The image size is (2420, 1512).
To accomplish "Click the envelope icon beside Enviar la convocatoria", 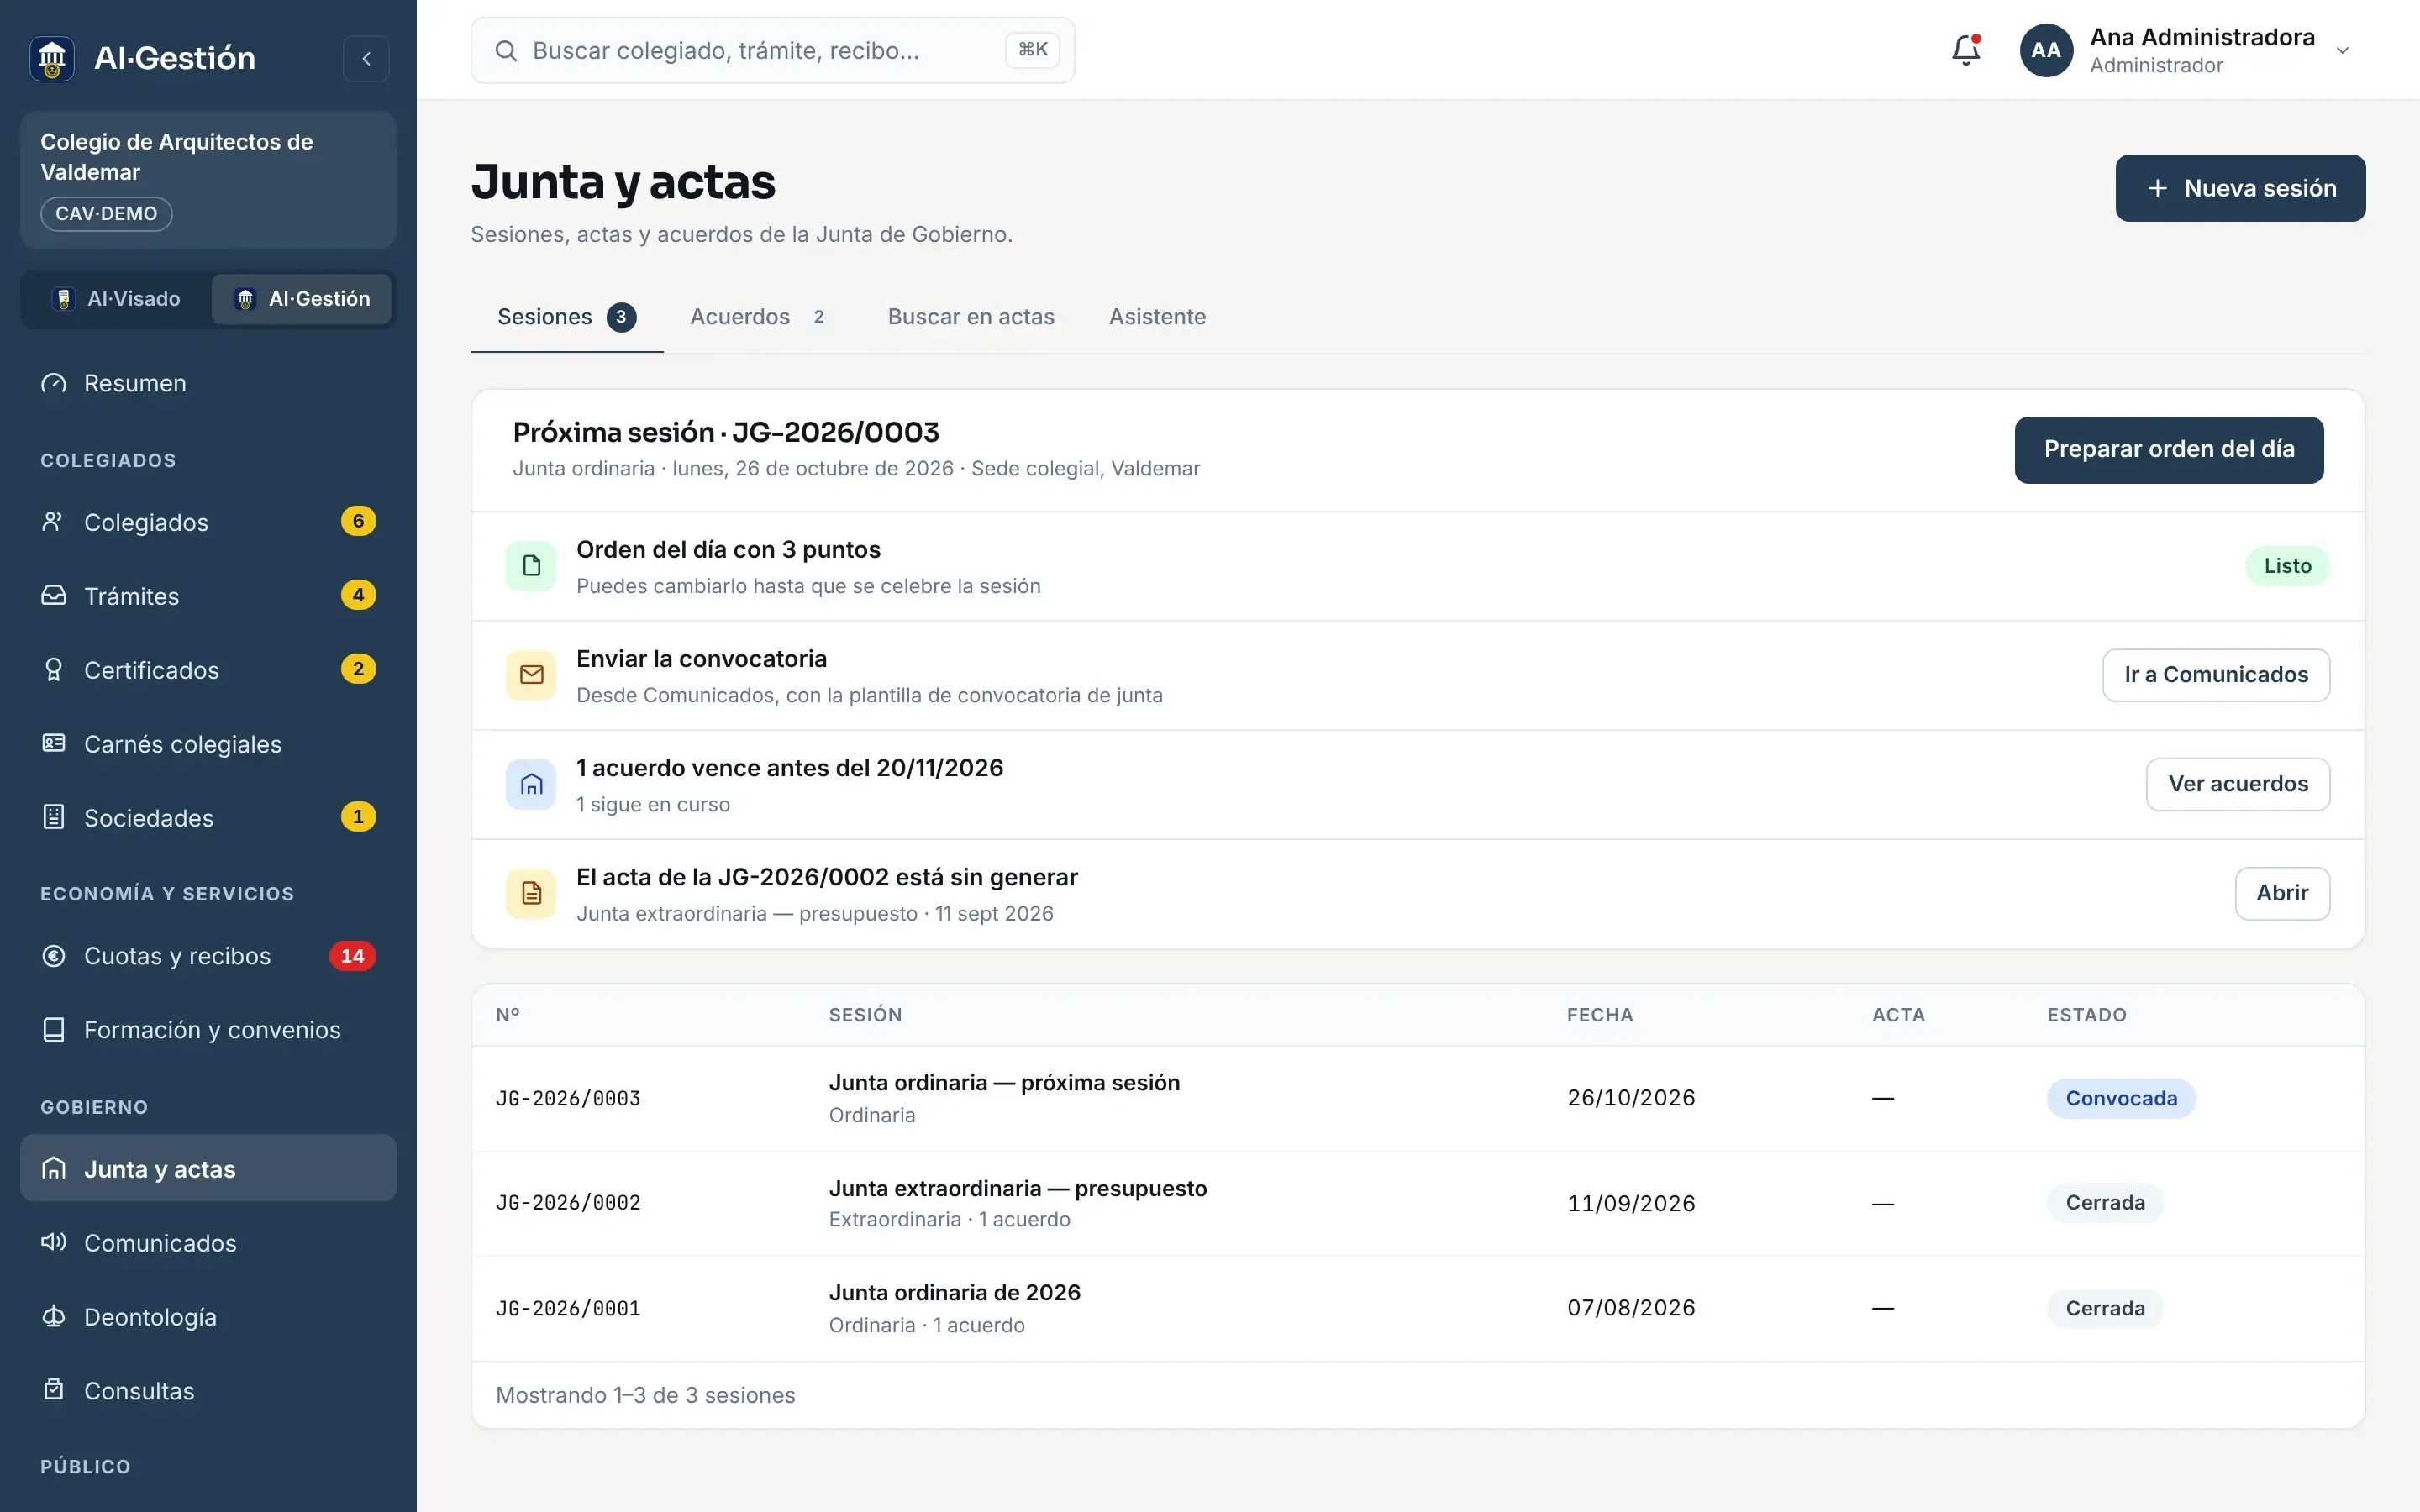I will (531, 675).
